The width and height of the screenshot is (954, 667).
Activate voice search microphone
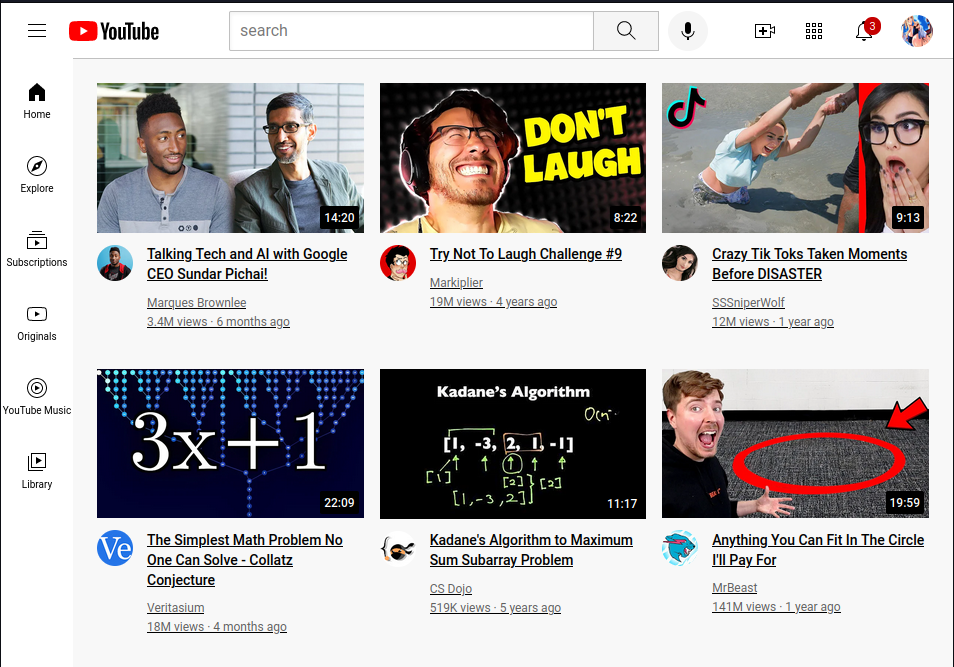(x=688, y=31)
